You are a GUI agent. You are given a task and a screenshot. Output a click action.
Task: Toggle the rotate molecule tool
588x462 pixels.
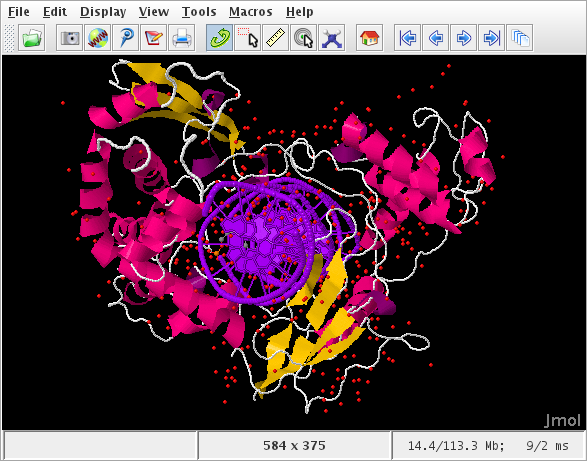[219, 38]
